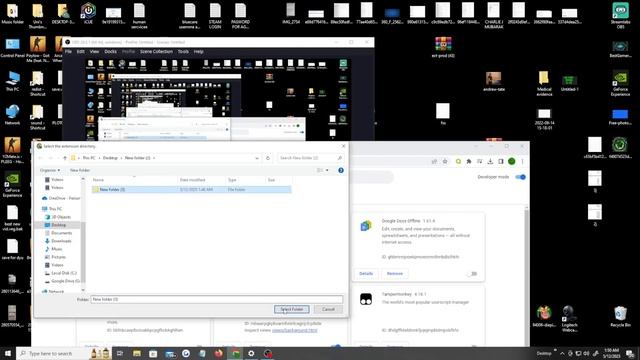Open the views/background.html link
Viewport: 640px width, 360px height.
click(x=295, y=330)
